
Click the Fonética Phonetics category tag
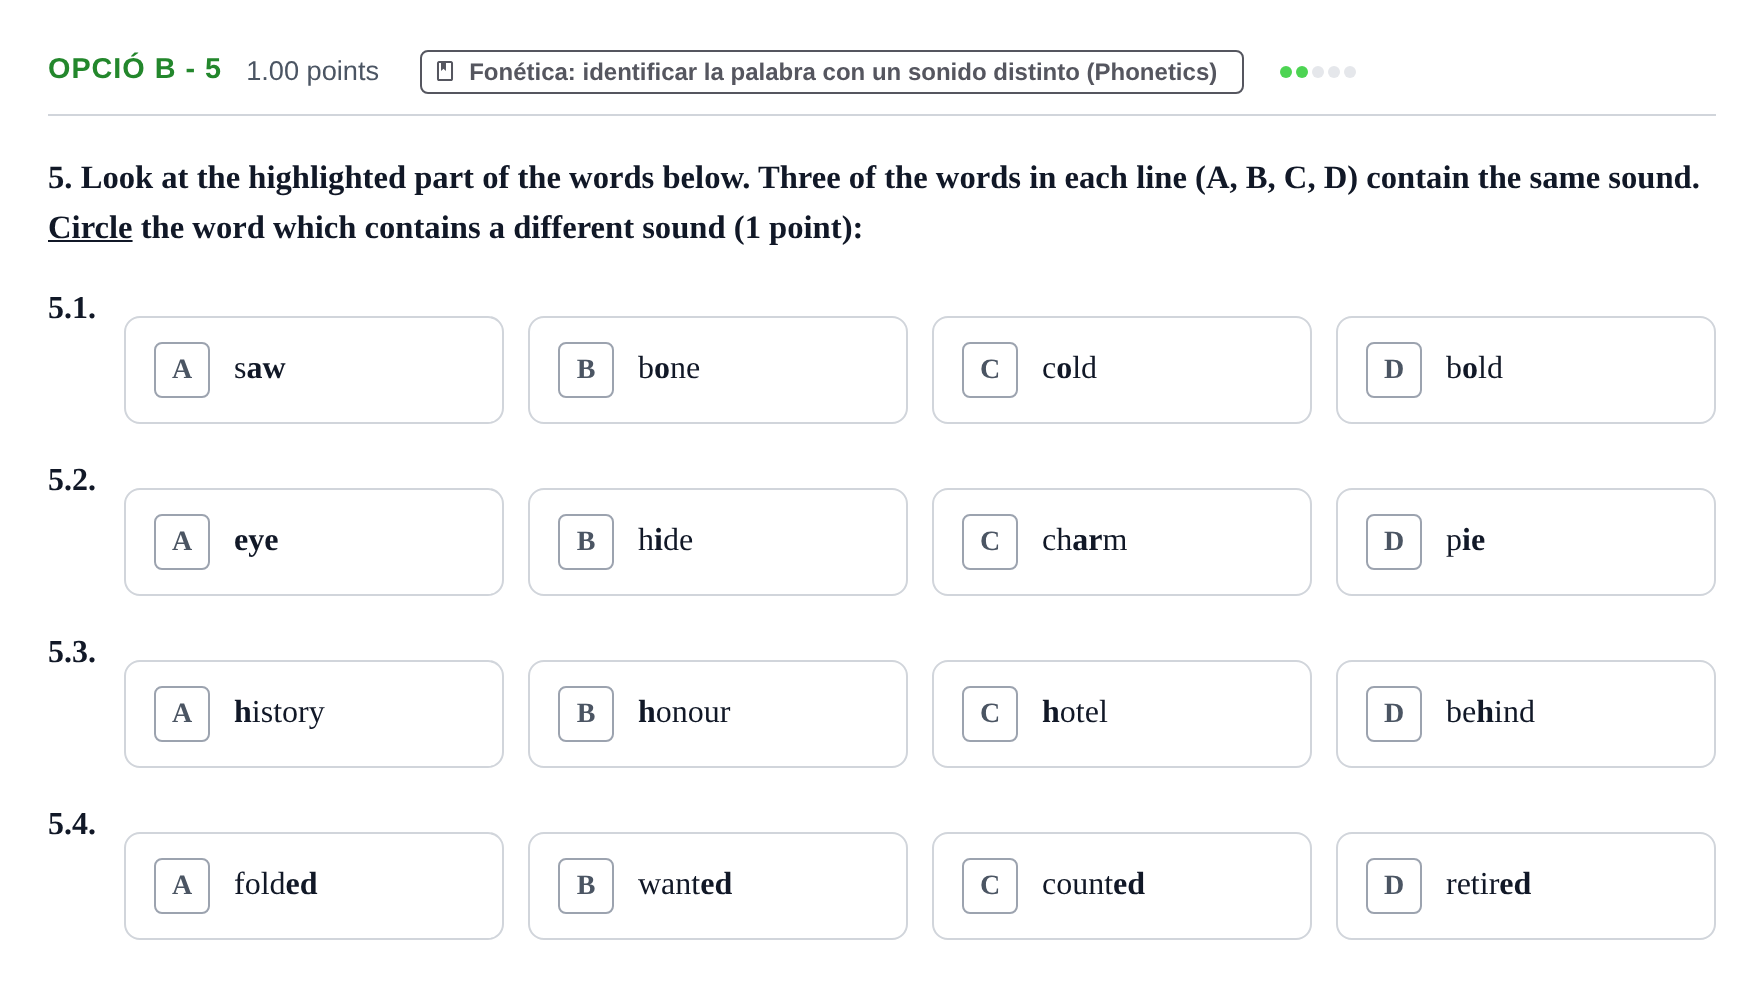point(832,72)
